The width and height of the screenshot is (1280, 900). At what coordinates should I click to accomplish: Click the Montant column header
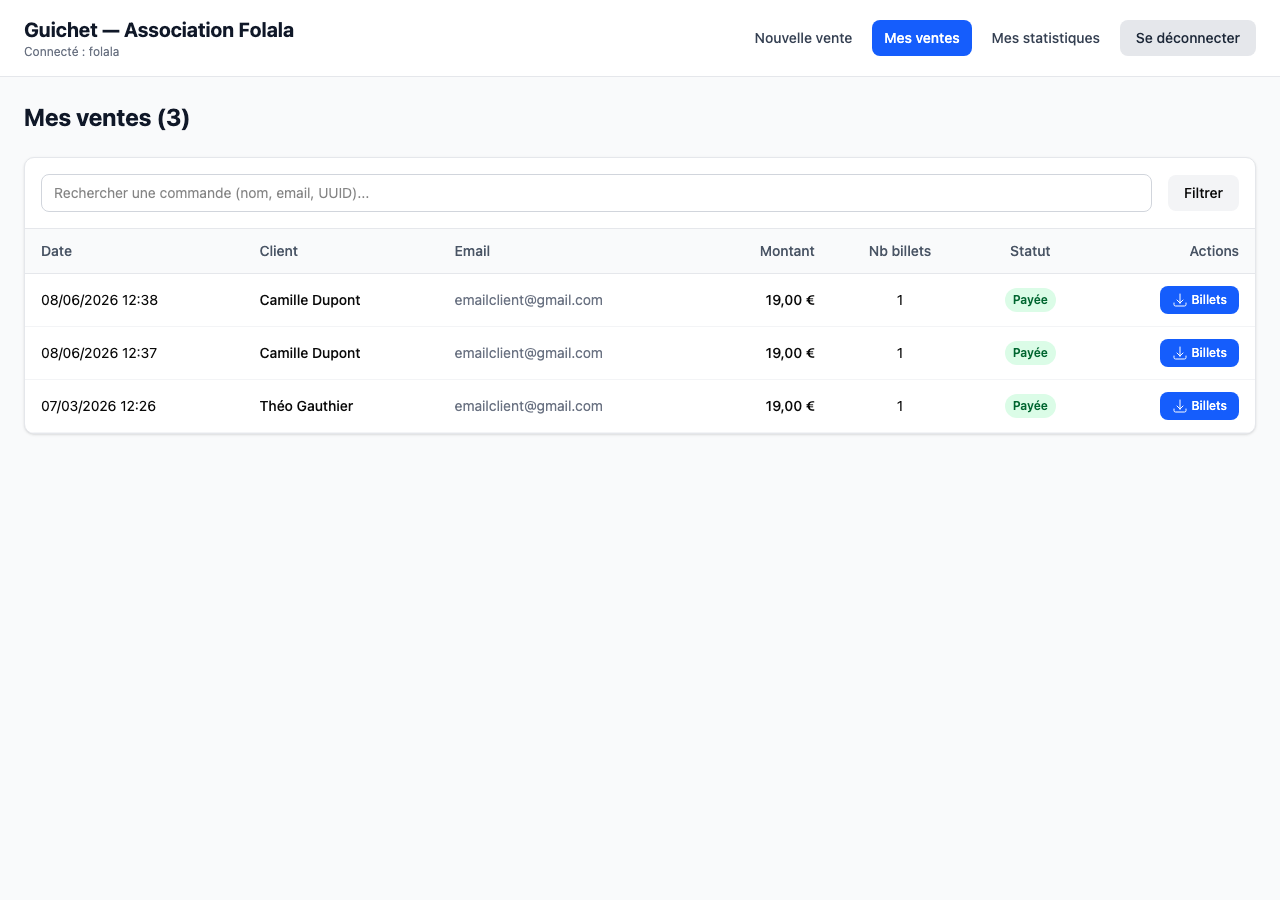[787, 251]
